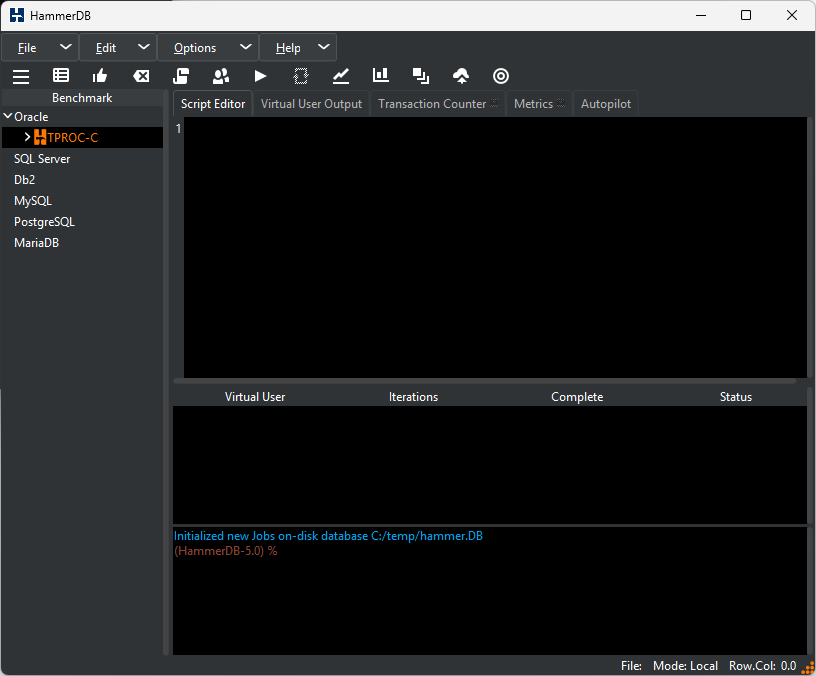
Task: Expand the Help menu dropdown arrow
Action: point(324,47)
